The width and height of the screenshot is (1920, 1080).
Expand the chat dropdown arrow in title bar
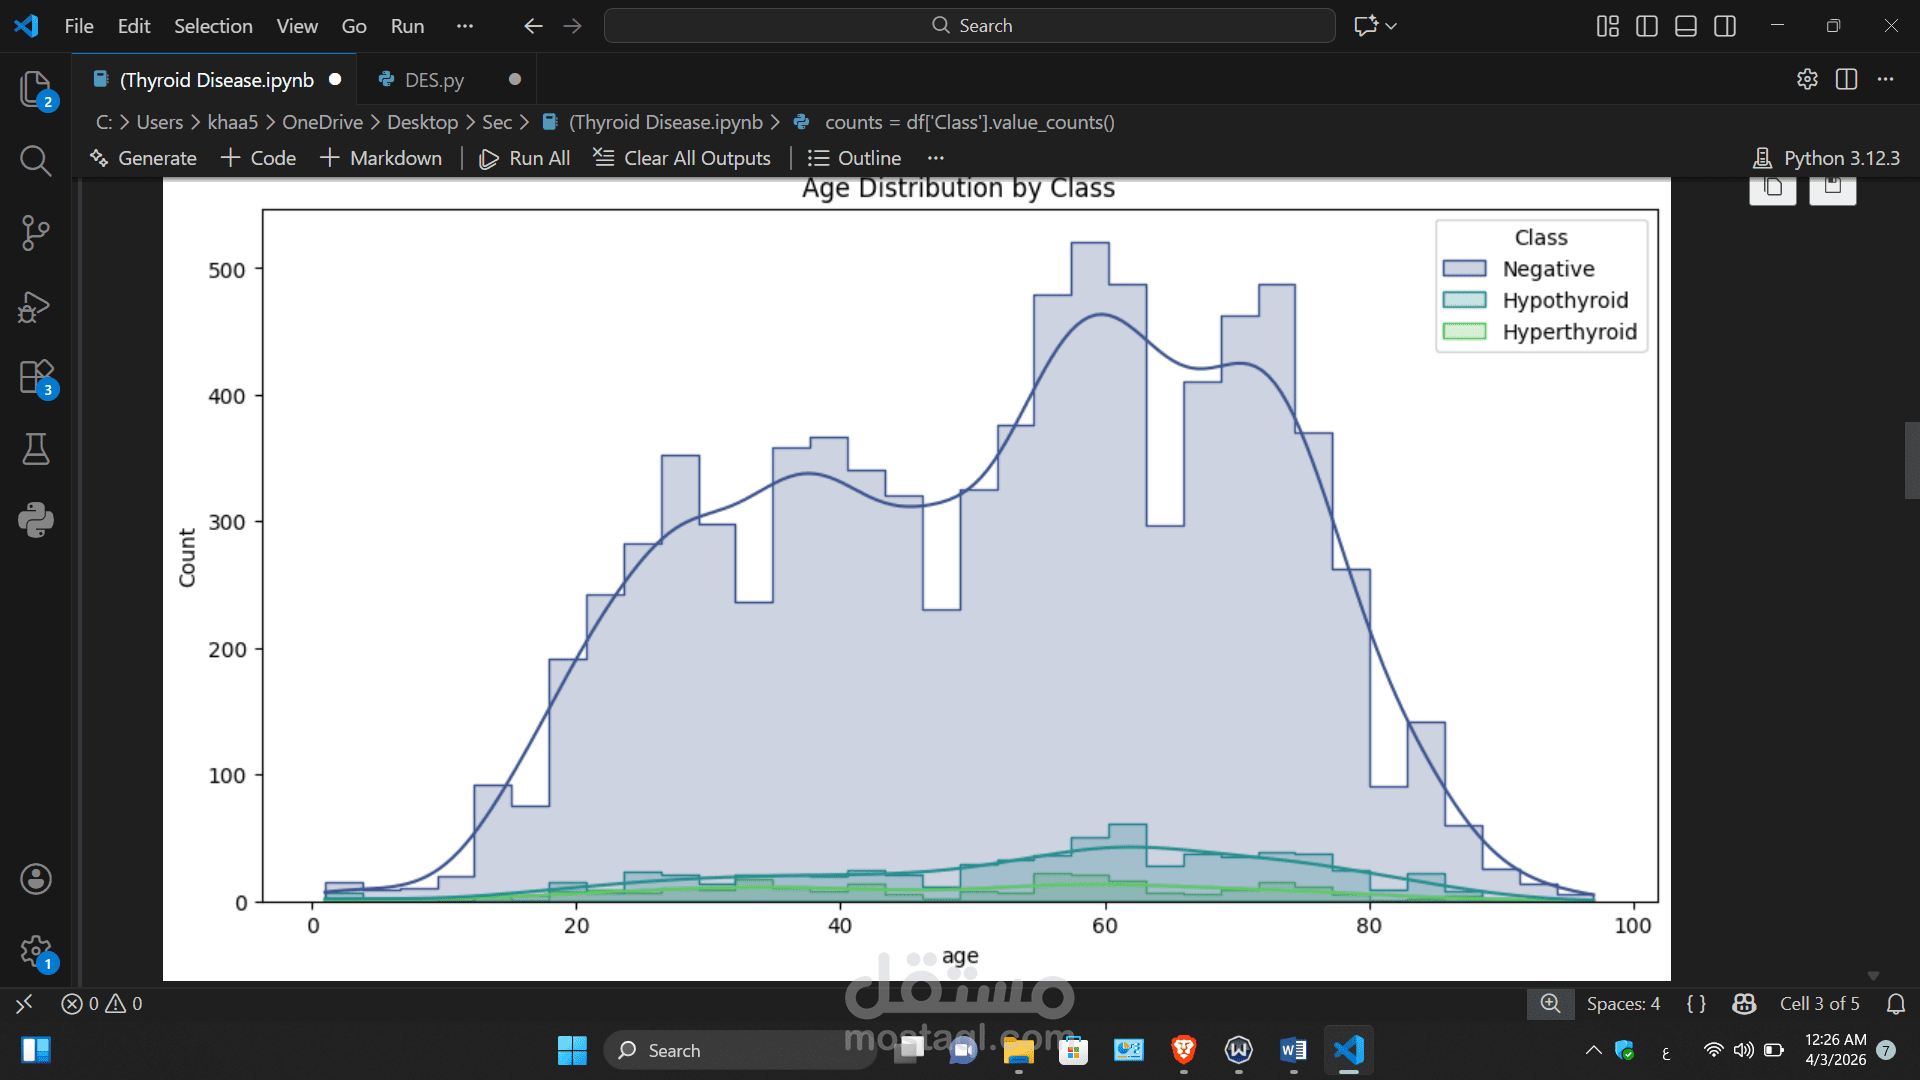(x=1391, y=26)
